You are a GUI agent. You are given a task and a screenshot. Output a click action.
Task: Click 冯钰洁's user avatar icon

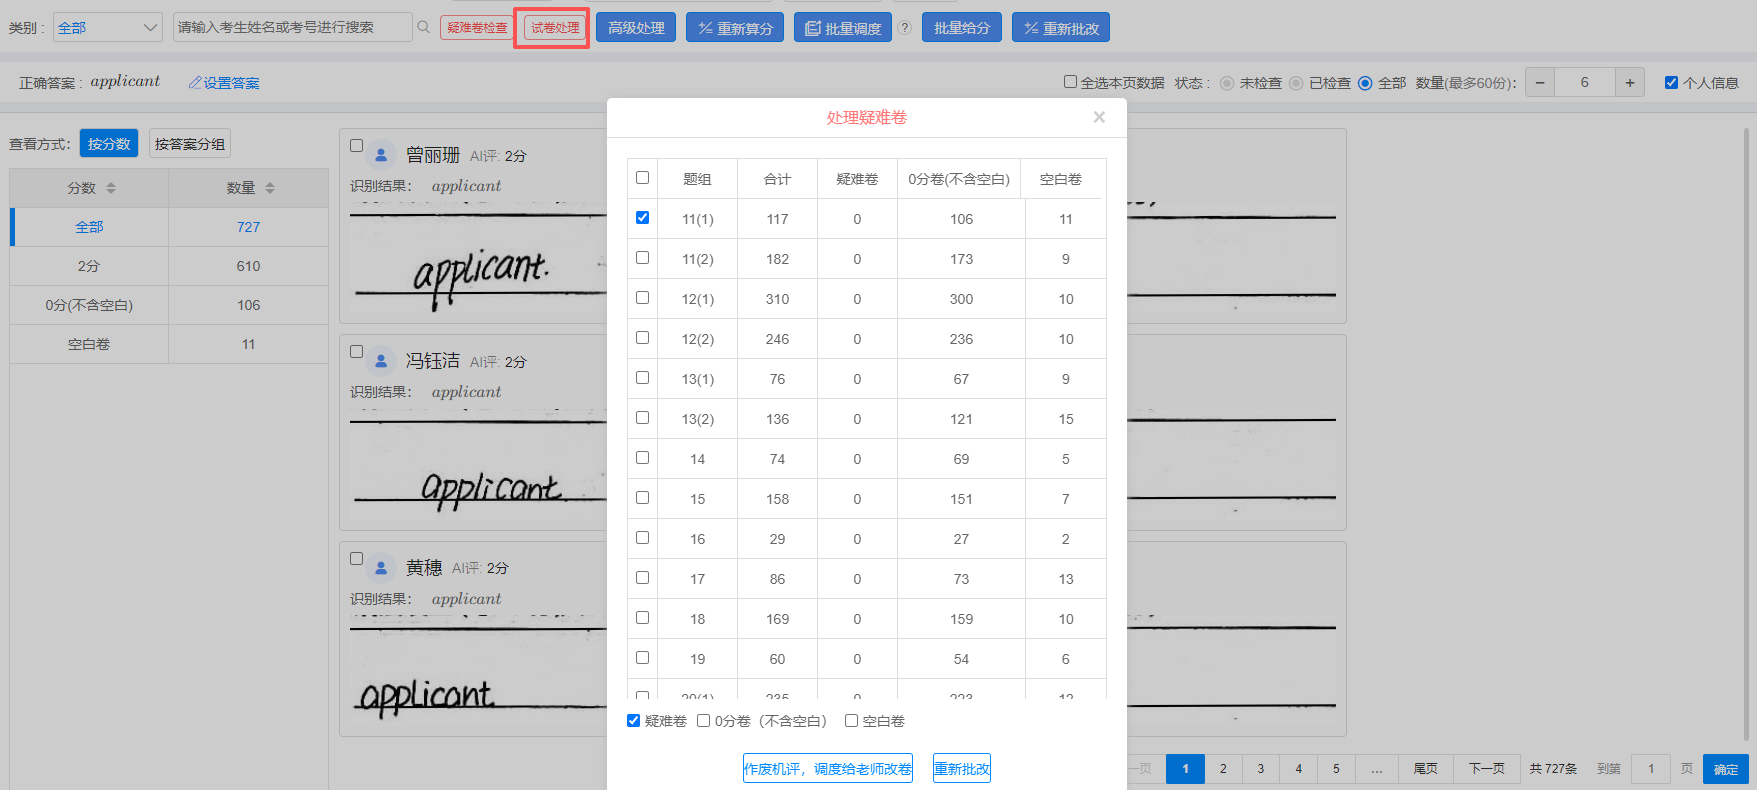[x=381, y=361]
